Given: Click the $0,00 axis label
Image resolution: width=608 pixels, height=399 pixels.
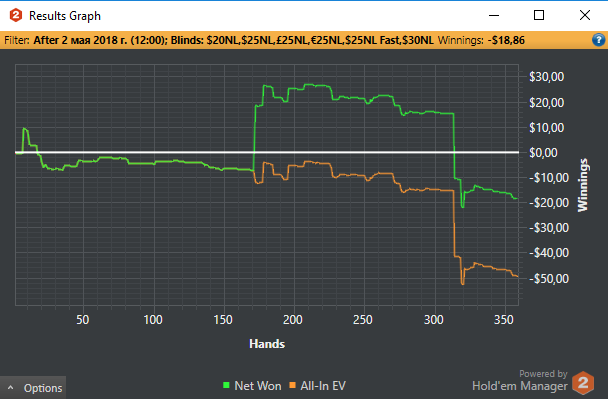Looking at the screenshot, I should (543, 153).
